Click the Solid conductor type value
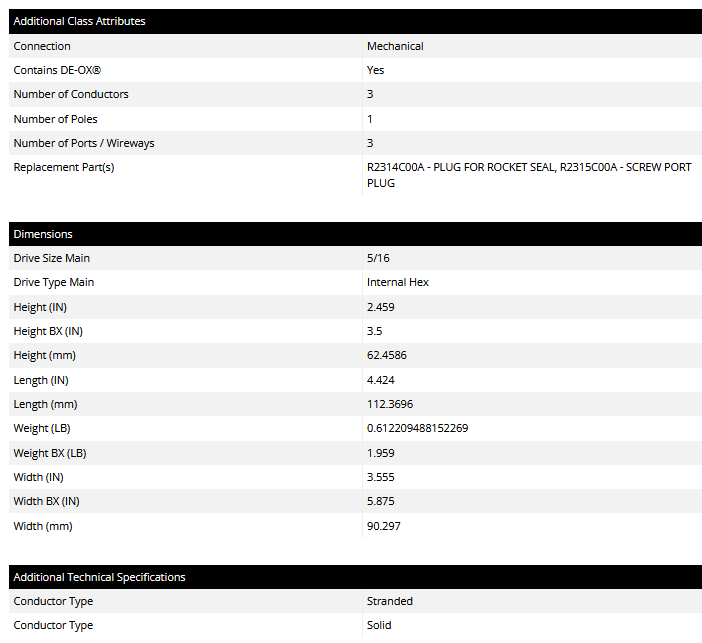Viewport: 702px width, 643px height. point(379,625)
